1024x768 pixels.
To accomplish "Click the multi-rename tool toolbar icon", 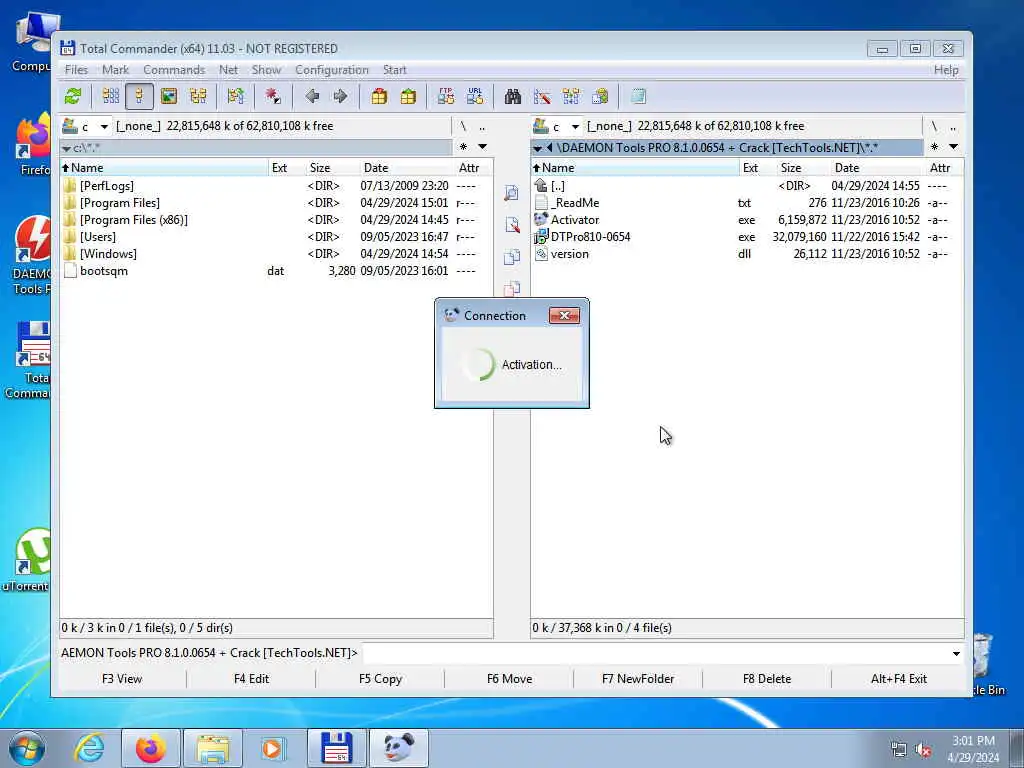I will pyautogui.click(x=542, y=97).
